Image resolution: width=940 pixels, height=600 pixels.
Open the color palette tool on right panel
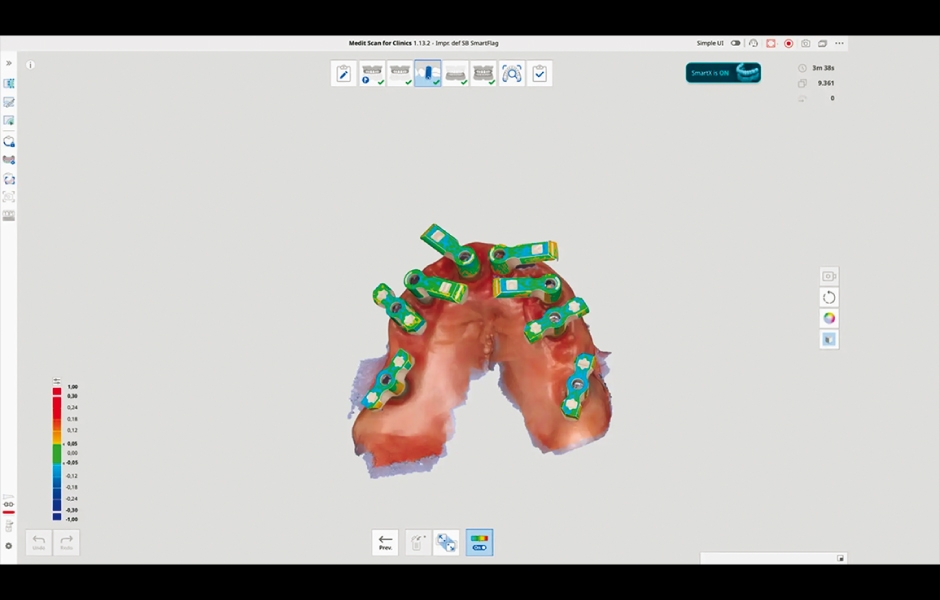click(x=828, y=318)
